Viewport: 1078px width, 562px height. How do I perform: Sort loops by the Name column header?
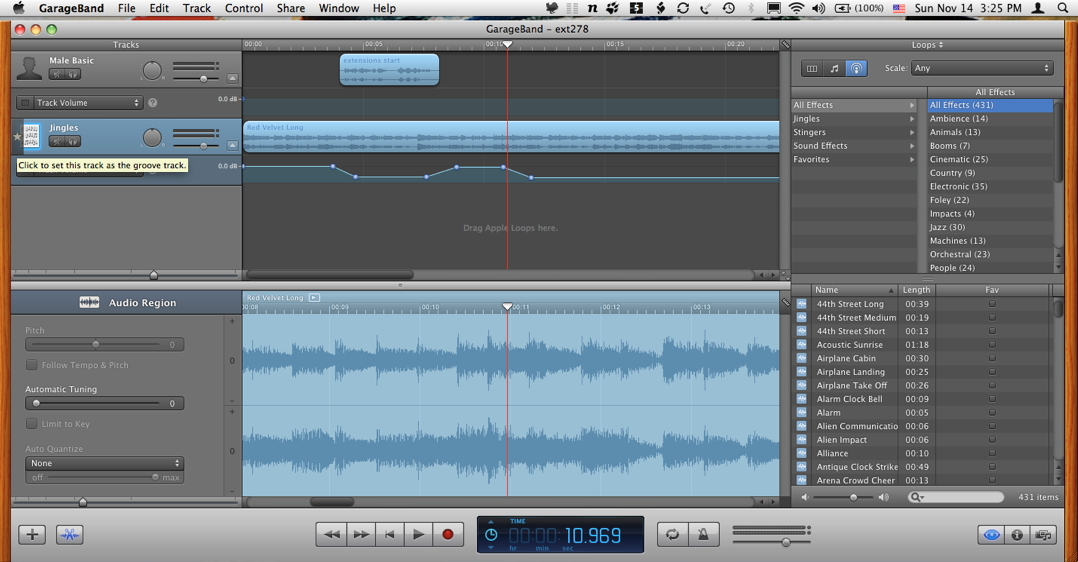(x=854, y=290)
